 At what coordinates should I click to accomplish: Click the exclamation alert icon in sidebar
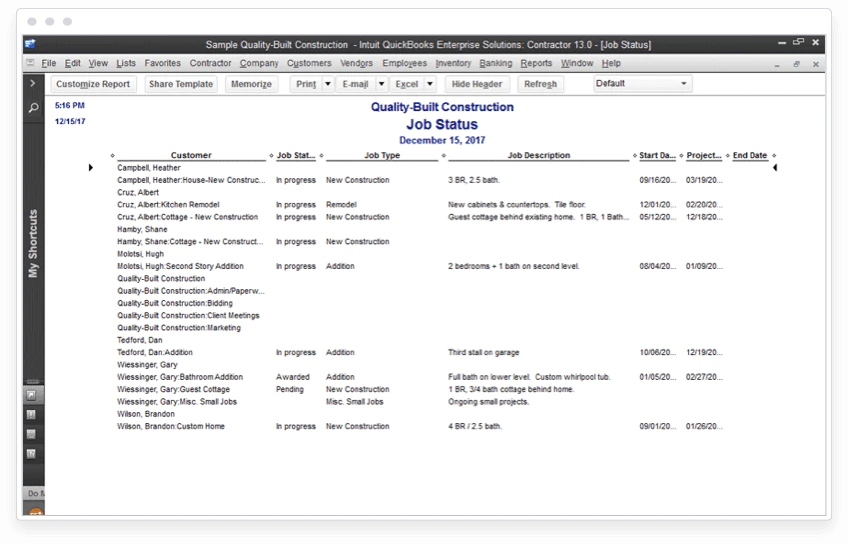pos(31,415)
